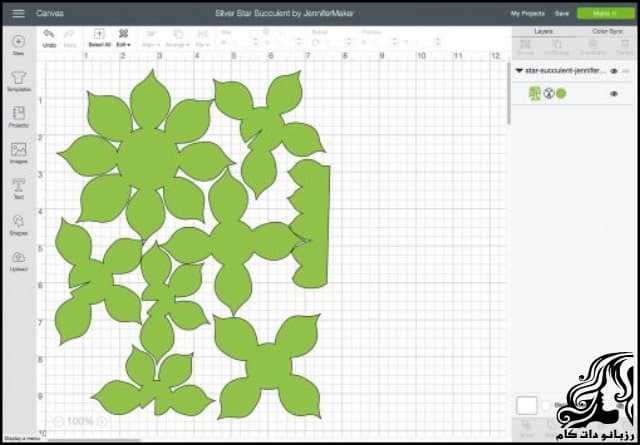Click Select All in toolbar
Image resolution: width=640 pixels, height=445 pixels.
coord(99,38)
